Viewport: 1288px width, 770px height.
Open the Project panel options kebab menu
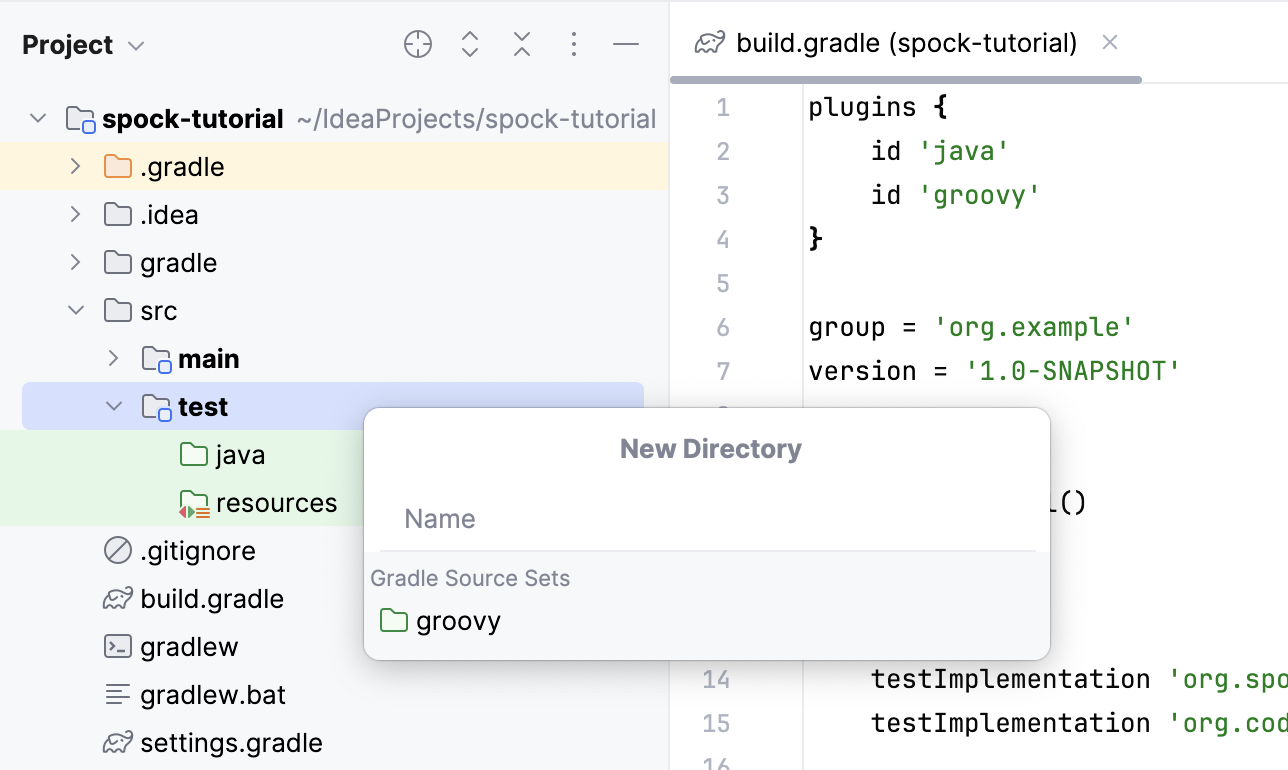point(573,44)
